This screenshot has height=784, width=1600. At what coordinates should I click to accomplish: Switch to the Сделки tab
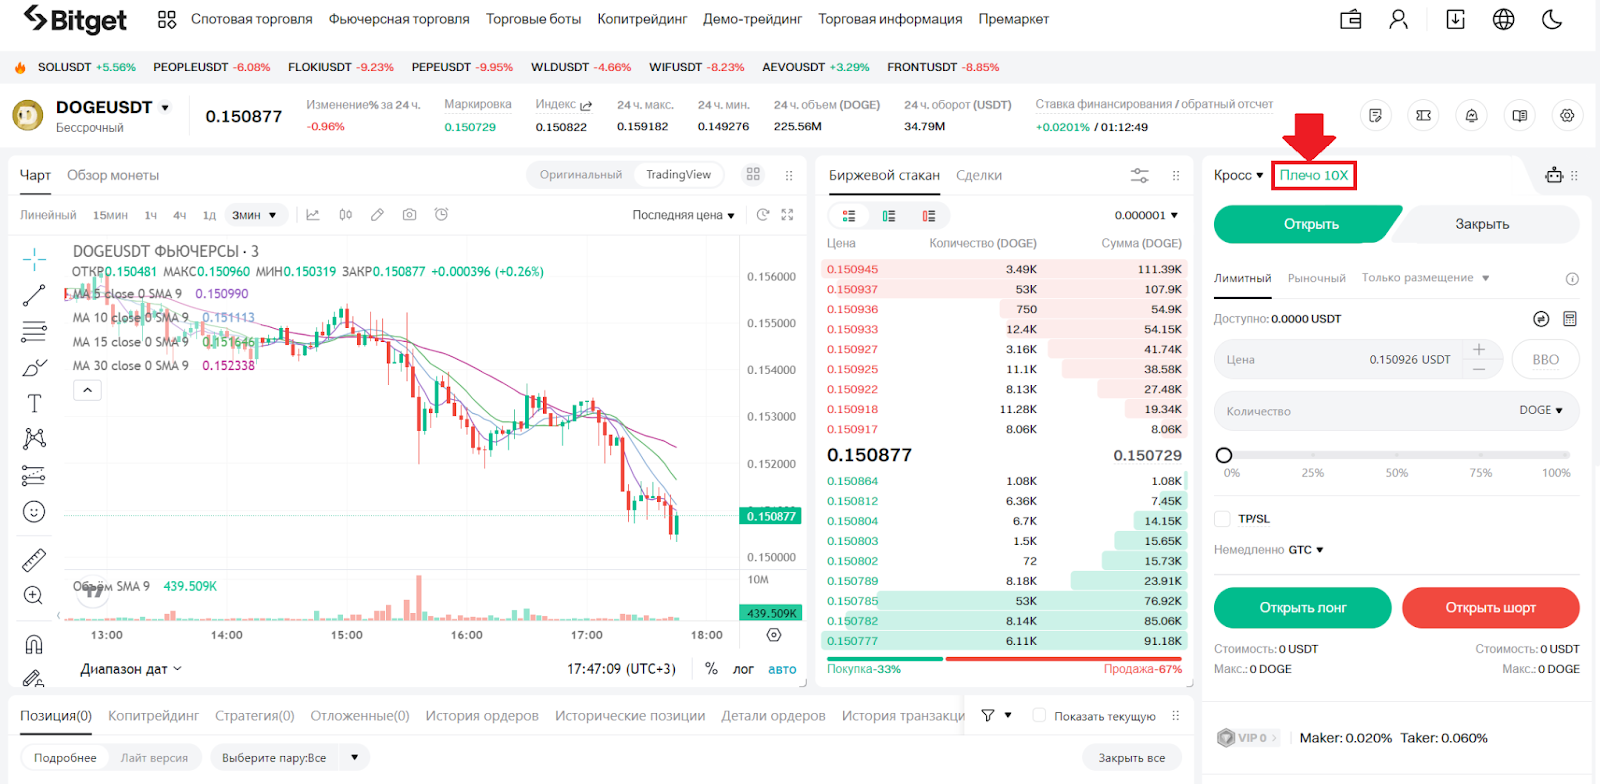tap(978, 176)
